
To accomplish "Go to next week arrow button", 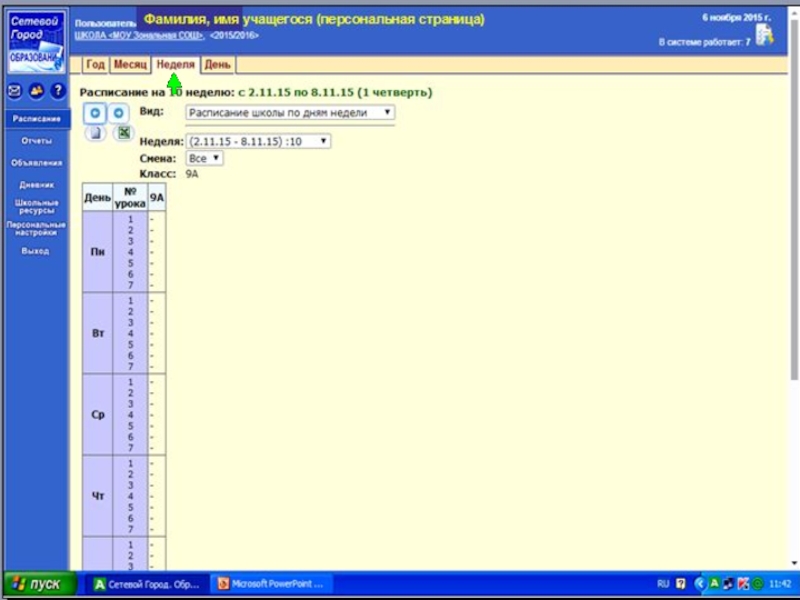I will pyautogui.click(x=118, y=113).
